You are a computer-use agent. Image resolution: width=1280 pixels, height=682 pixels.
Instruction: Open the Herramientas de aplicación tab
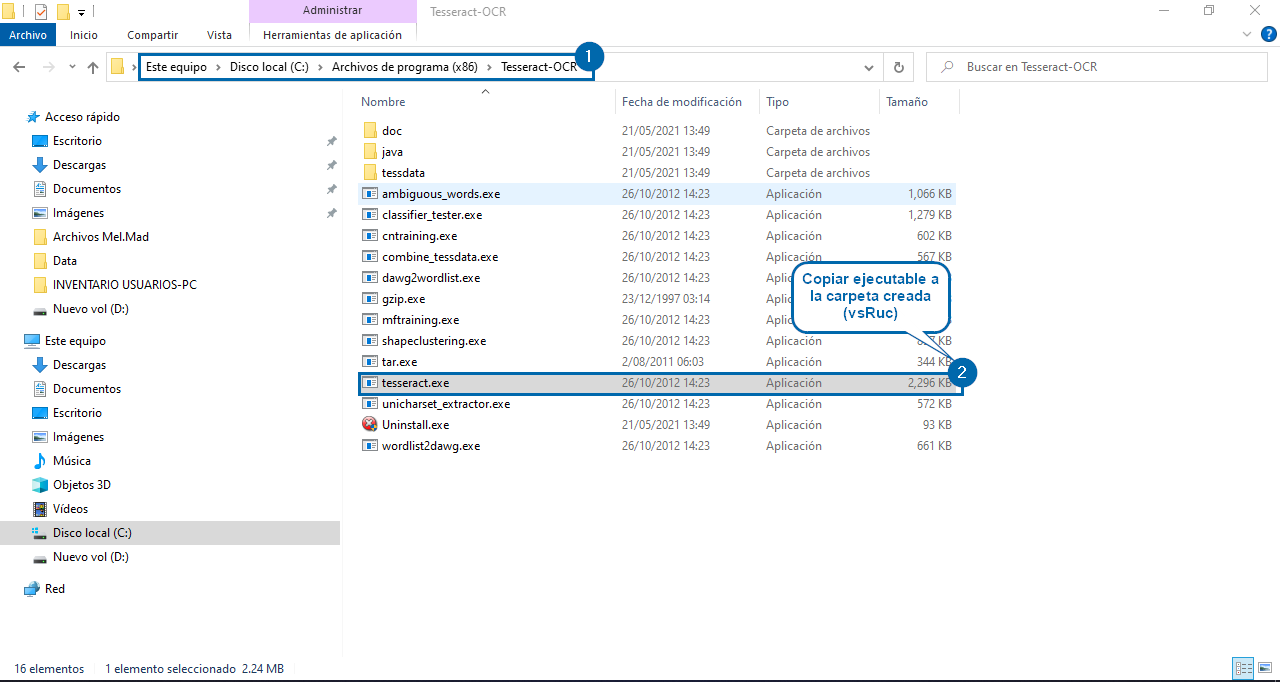[x=333, y=35]
